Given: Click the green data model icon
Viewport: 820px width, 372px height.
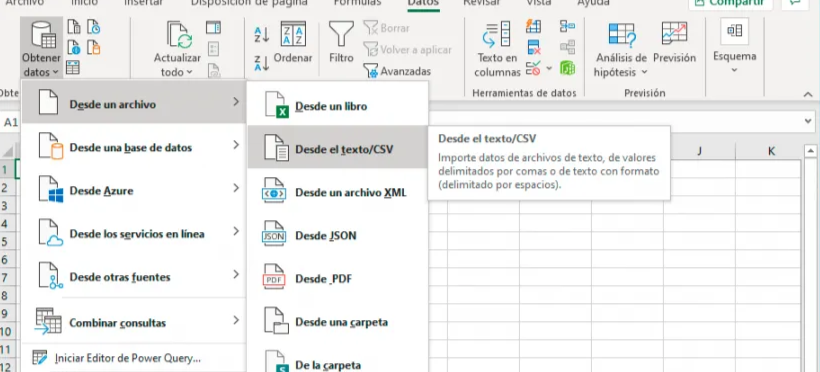Looking at the screenshot, I should 567,68.
